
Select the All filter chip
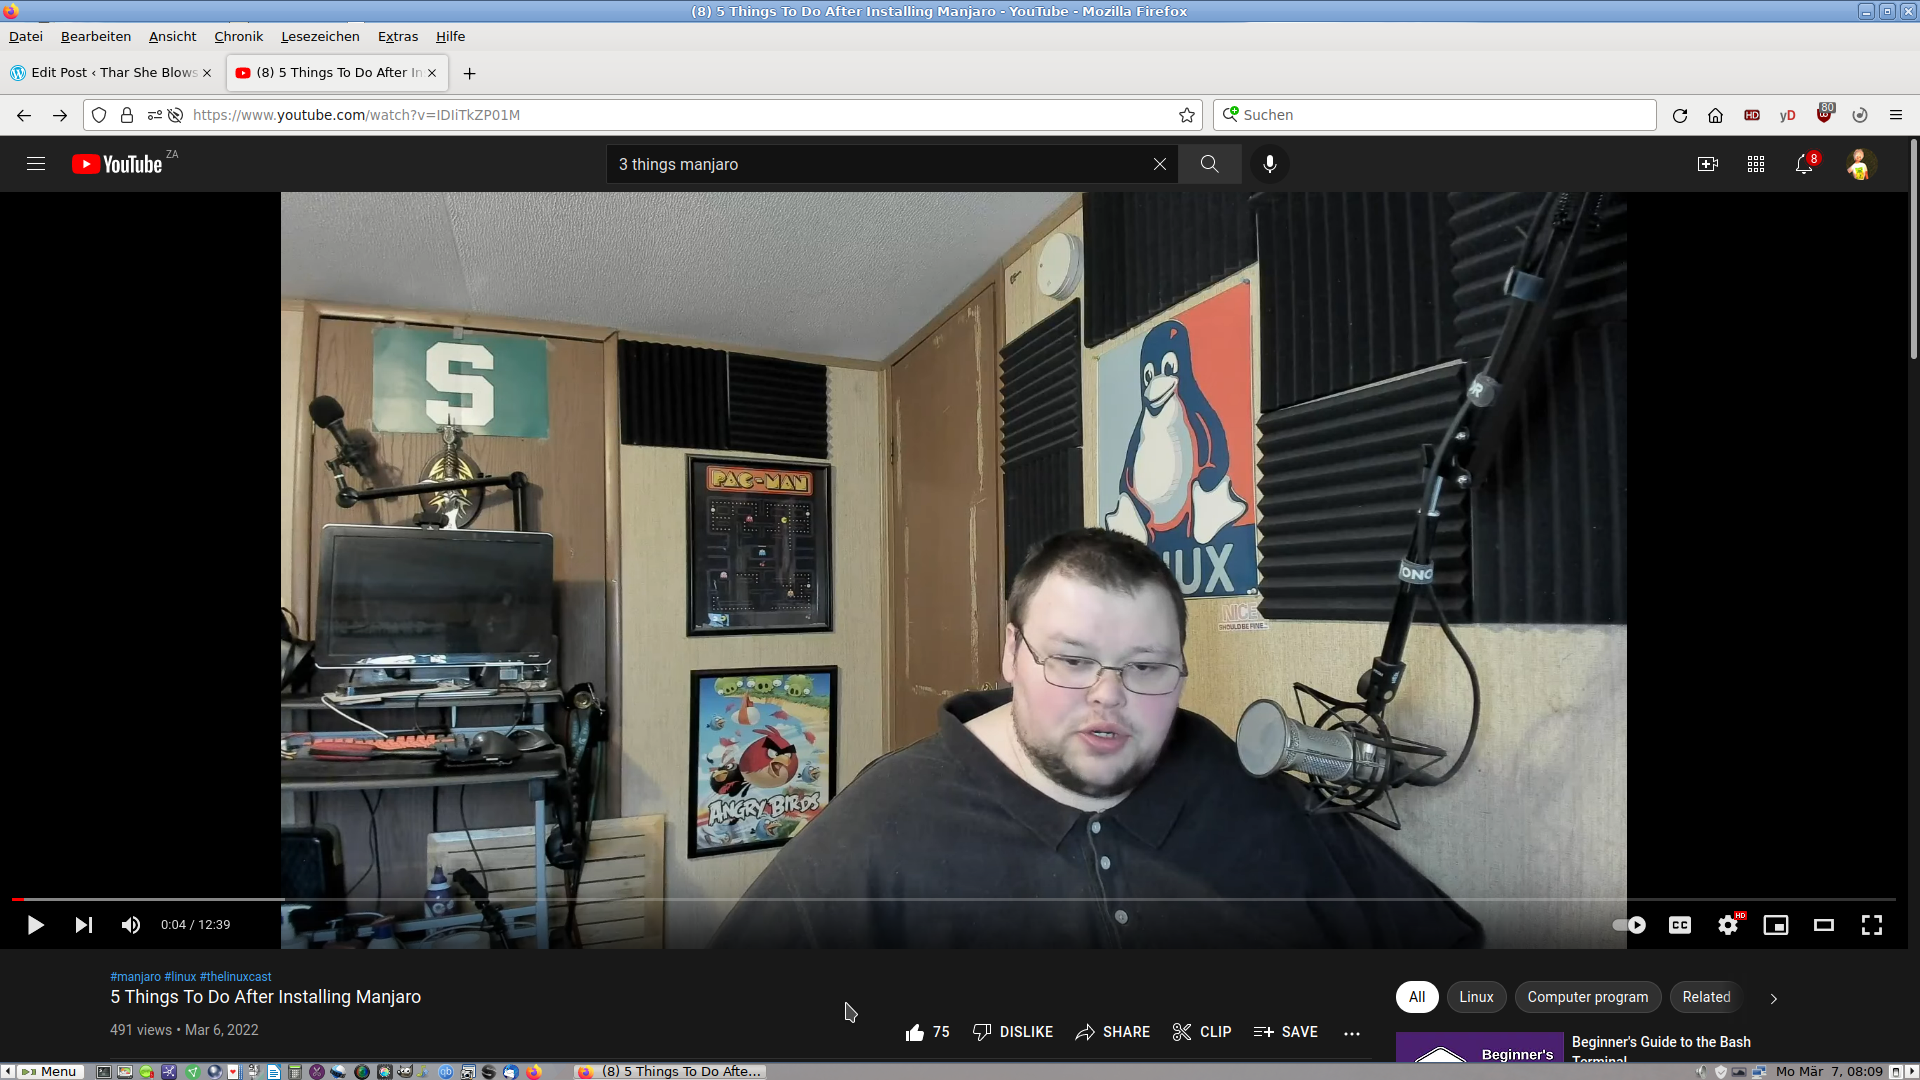1417,997
